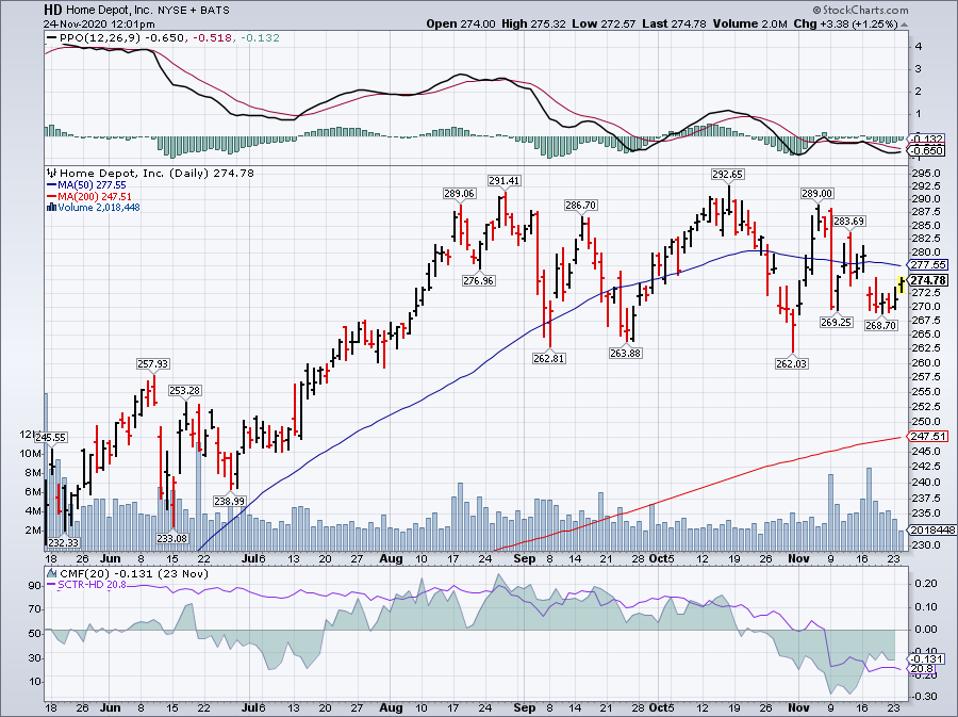Click the 262.81 trough price label
The height and width of the screenshot is (717, 958).
[x=549, y=358]
